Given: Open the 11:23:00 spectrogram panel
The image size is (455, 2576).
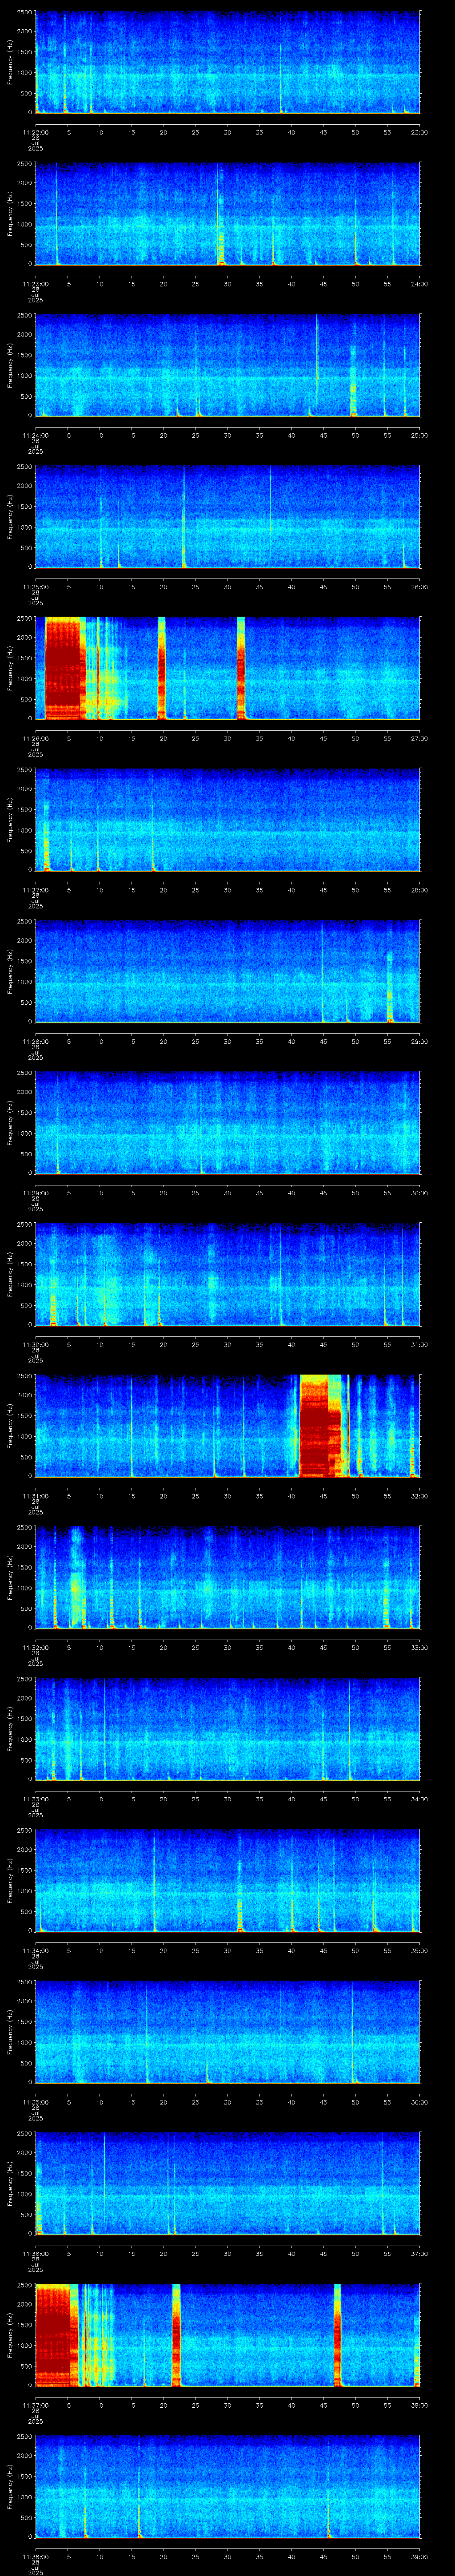Looking at the screenshot, I should tap(227, 214).
